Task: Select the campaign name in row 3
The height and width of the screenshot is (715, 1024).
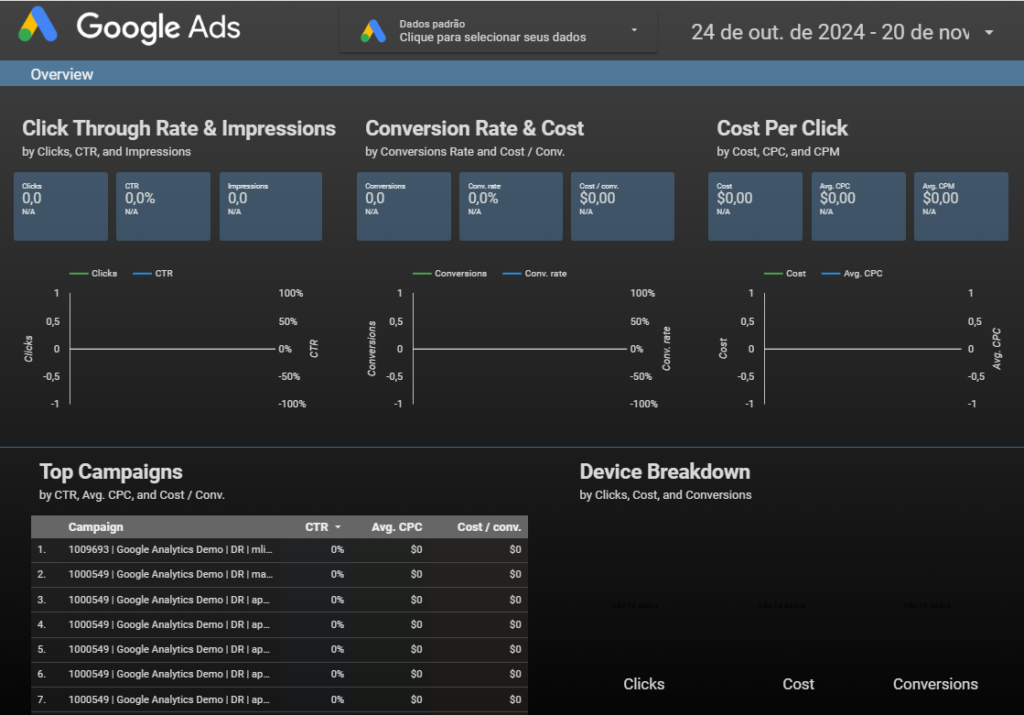Action: pyautogui.click(x=169, y=600)
